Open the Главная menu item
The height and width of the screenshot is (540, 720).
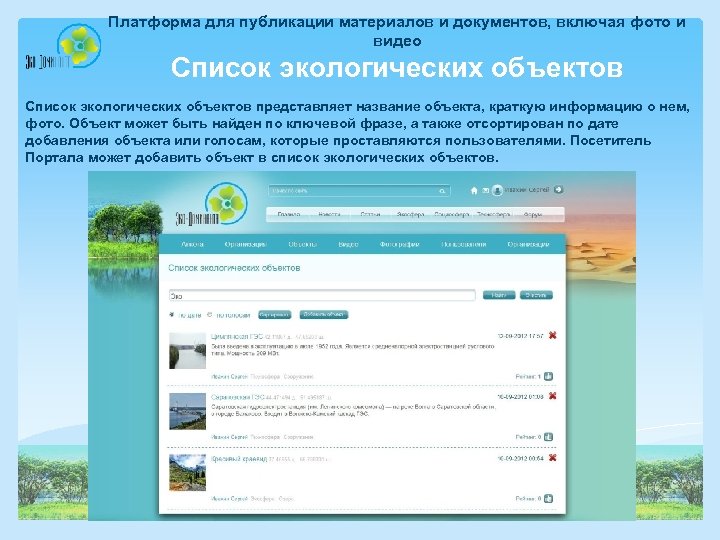click(x=289, y=214)
